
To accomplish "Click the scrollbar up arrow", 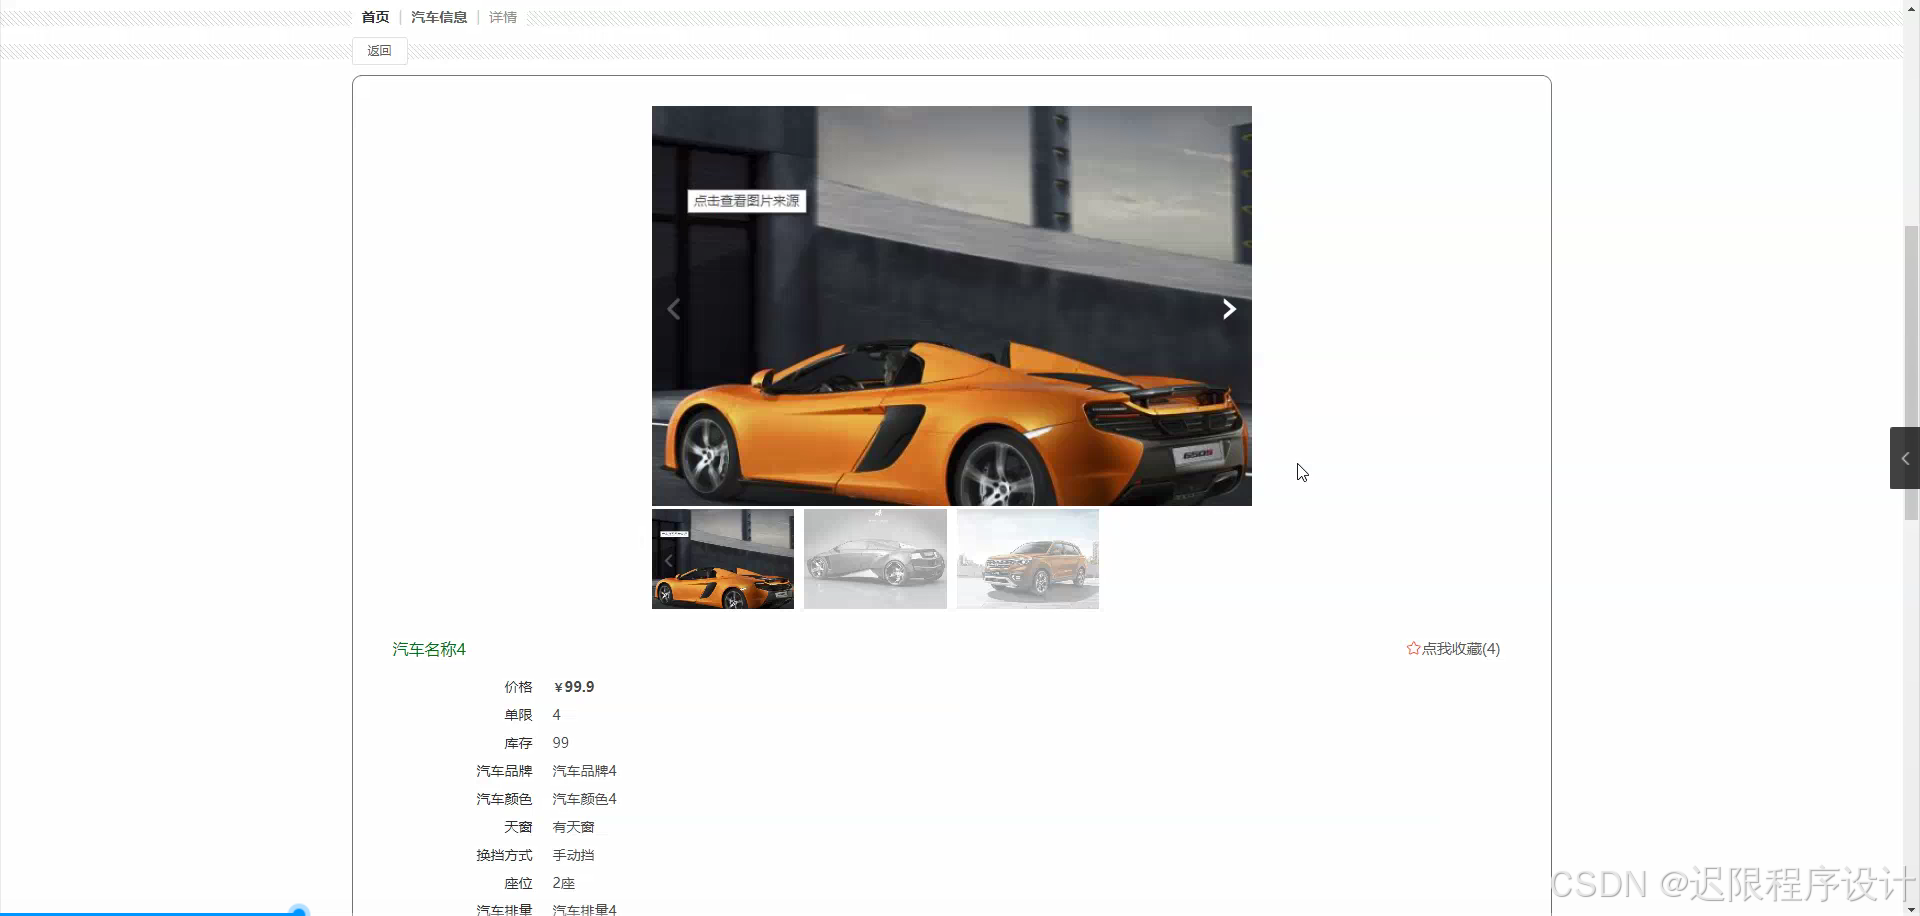I will tap(1911, 7).
